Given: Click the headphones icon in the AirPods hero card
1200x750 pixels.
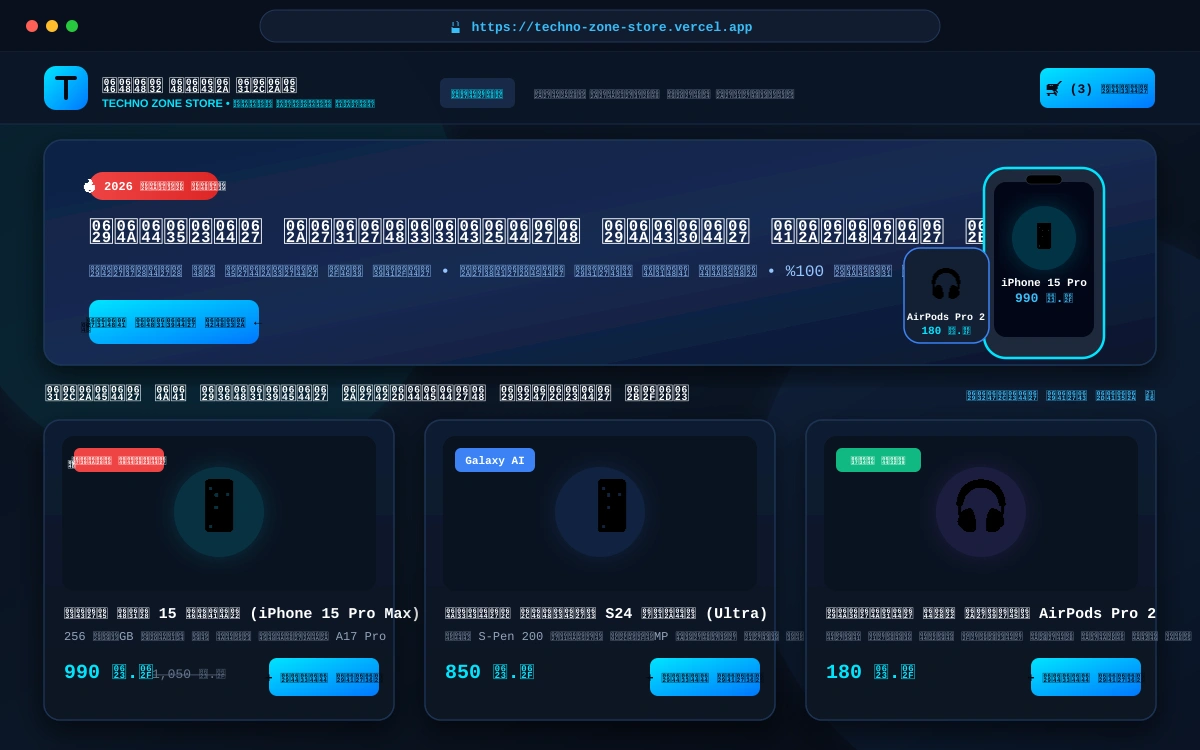Looking at the screenshot, I should coord(946,284).
